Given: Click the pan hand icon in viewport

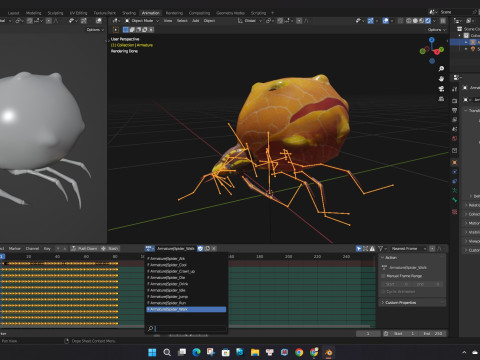Looking at the screenshot, I should [441, 79].
